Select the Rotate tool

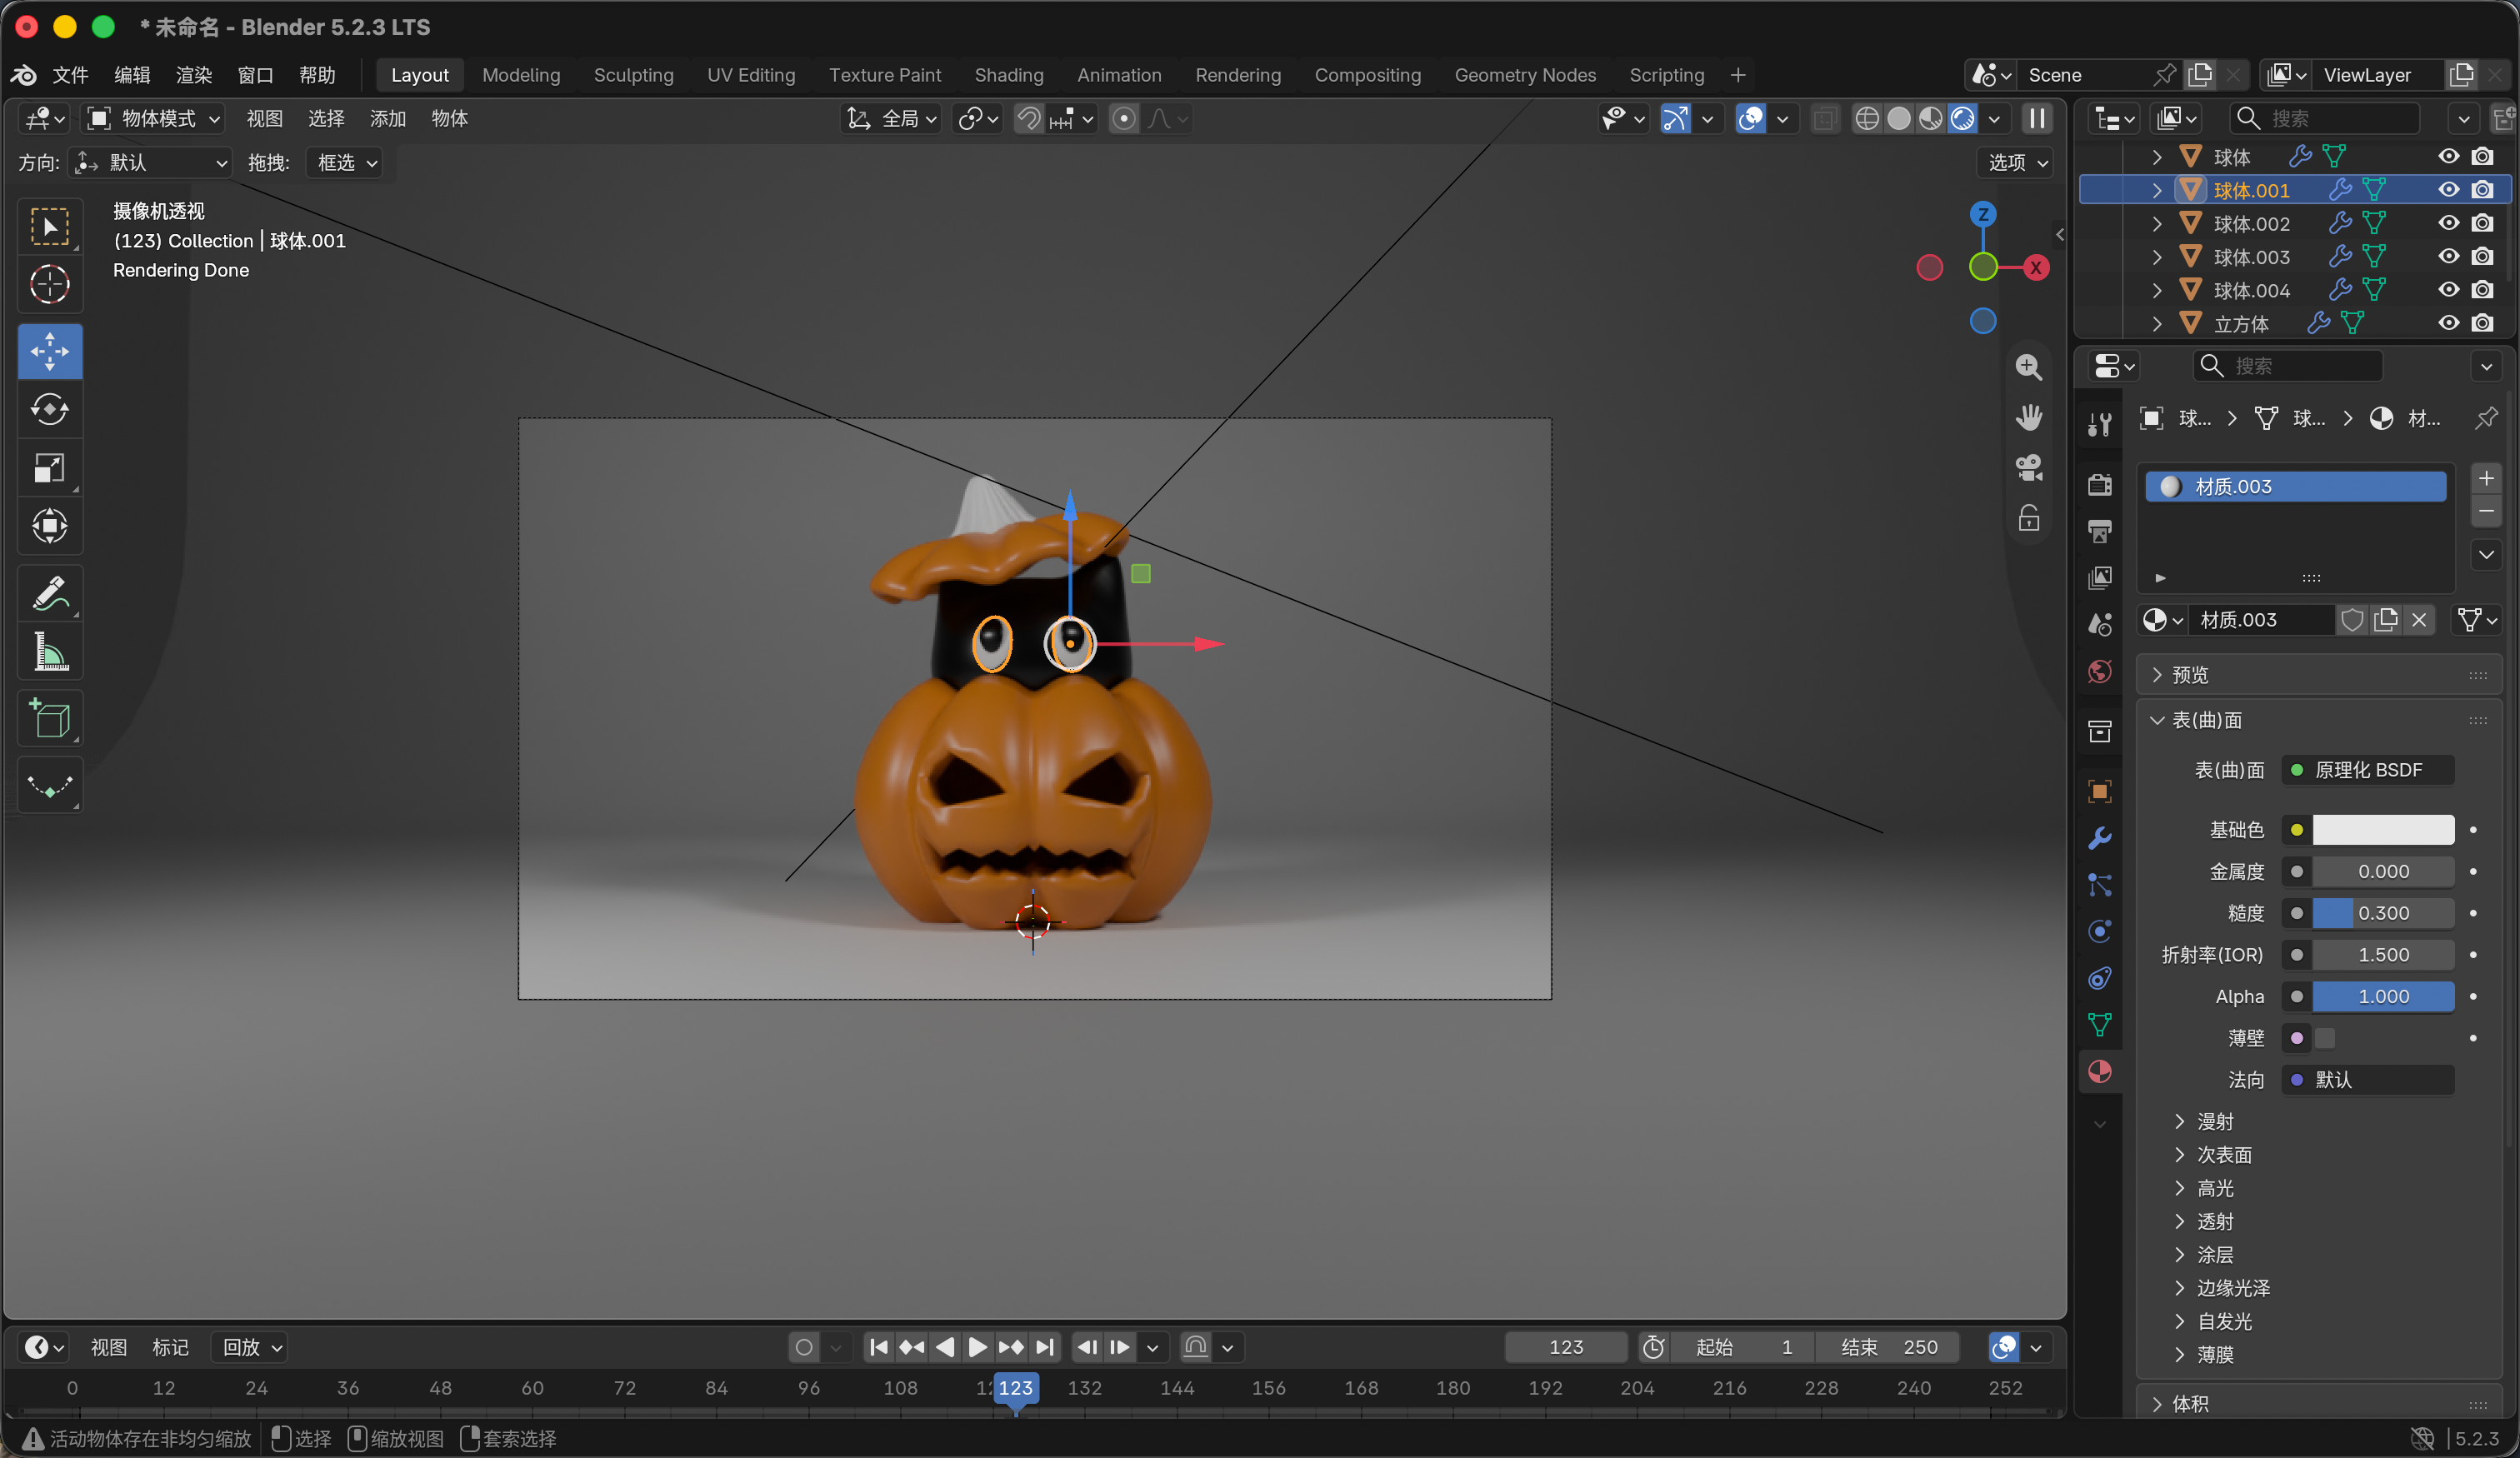coord(50,410)
